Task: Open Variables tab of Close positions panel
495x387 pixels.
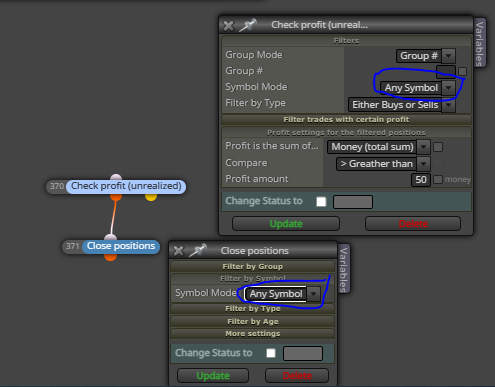Action: tap(343, 269)
